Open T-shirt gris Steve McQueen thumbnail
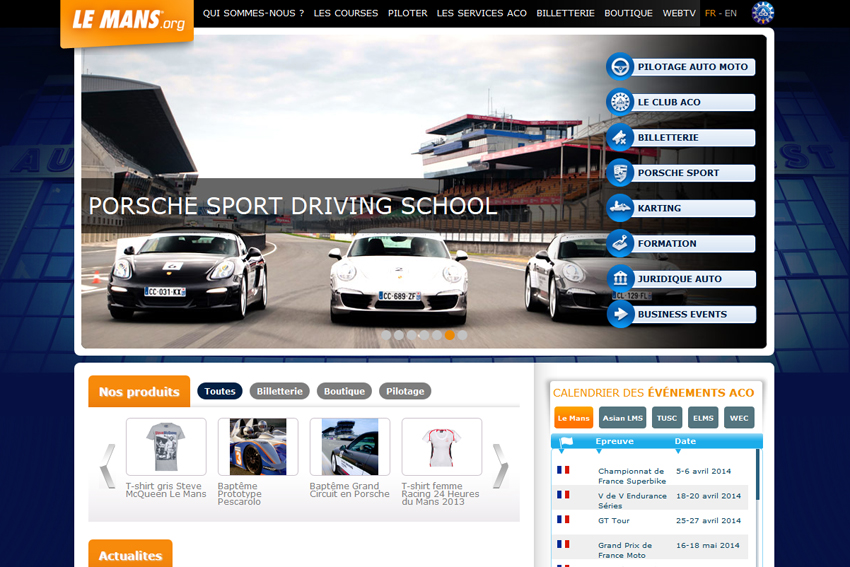 (166, 447)
